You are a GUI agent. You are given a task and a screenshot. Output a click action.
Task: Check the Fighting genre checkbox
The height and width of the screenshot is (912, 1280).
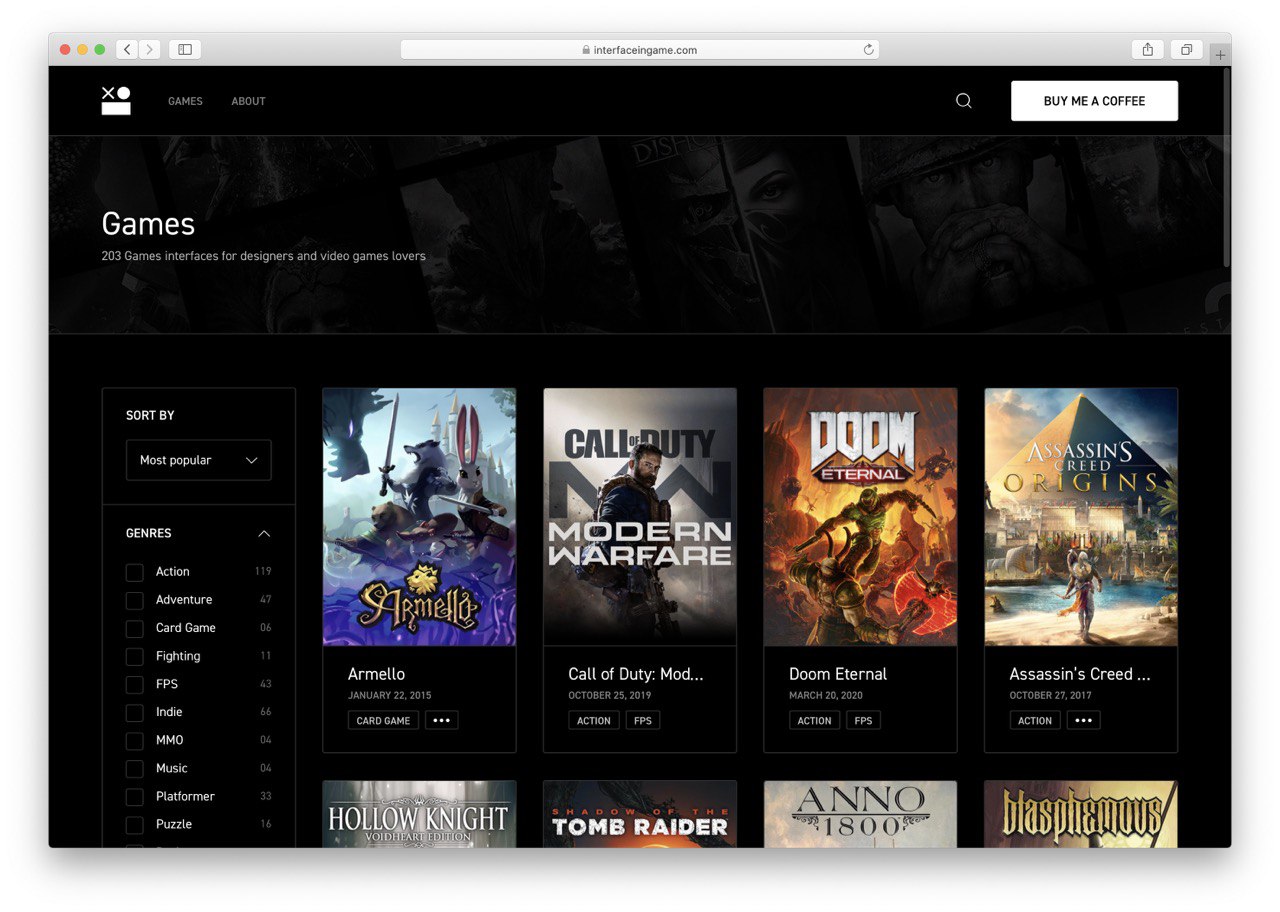click(134, 656)
